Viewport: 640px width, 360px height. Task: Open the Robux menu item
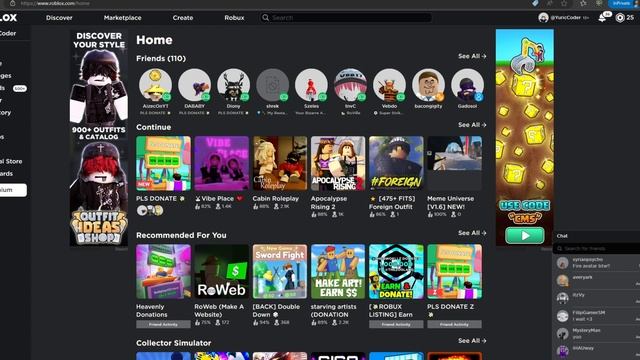click(234, 18)
